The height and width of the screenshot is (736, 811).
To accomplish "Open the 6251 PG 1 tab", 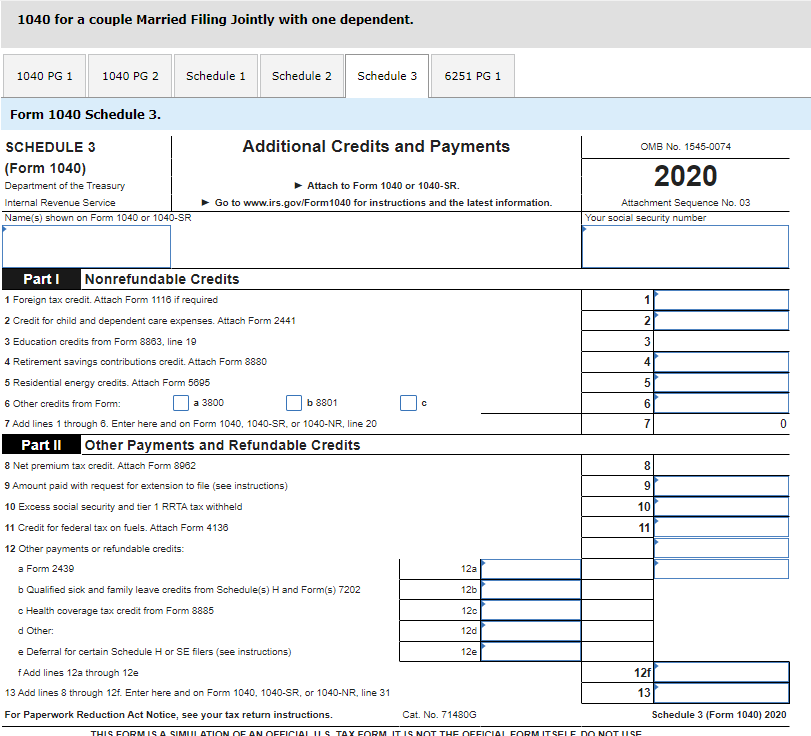I will tap(473, 76).
